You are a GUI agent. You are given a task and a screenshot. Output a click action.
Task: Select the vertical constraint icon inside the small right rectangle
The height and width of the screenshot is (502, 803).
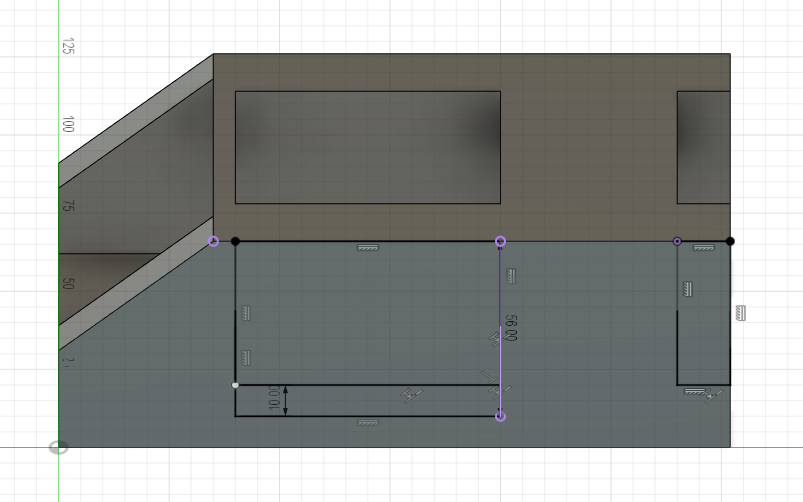[x=688, y=289]
